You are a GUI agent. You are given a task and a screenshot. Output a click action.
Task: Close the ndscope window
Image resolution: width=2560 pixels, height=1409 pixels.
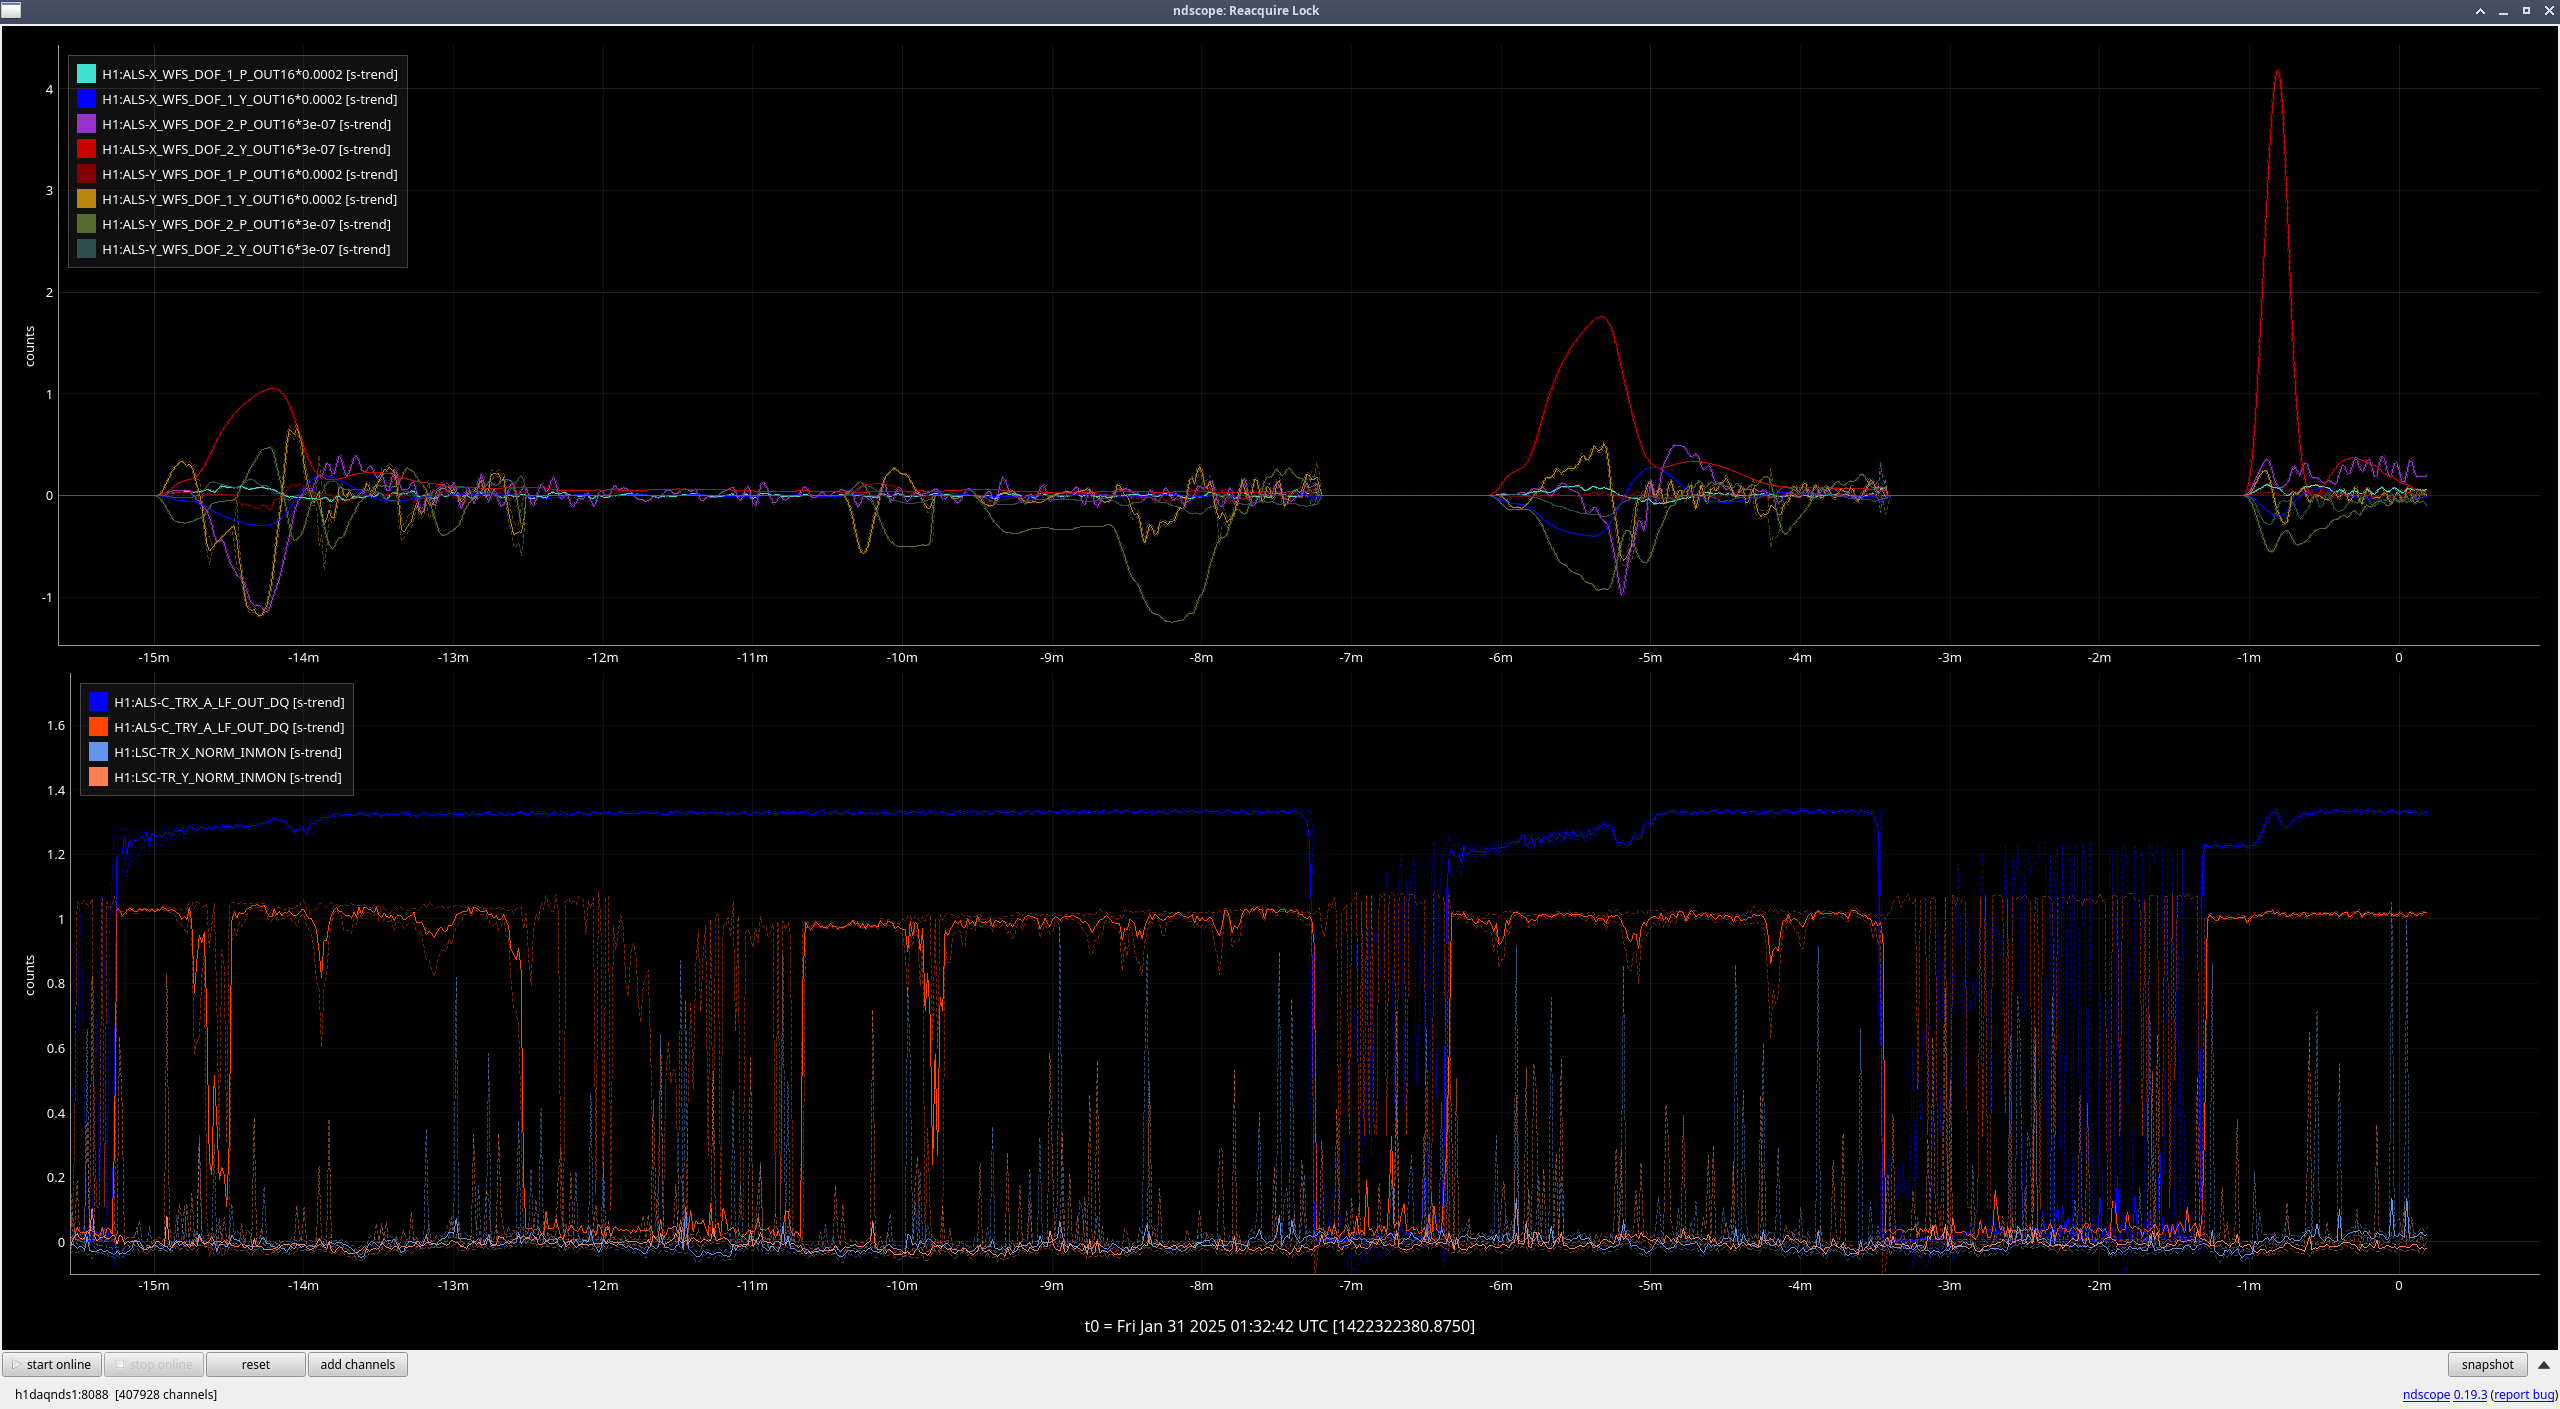(x=2549, y=11)
